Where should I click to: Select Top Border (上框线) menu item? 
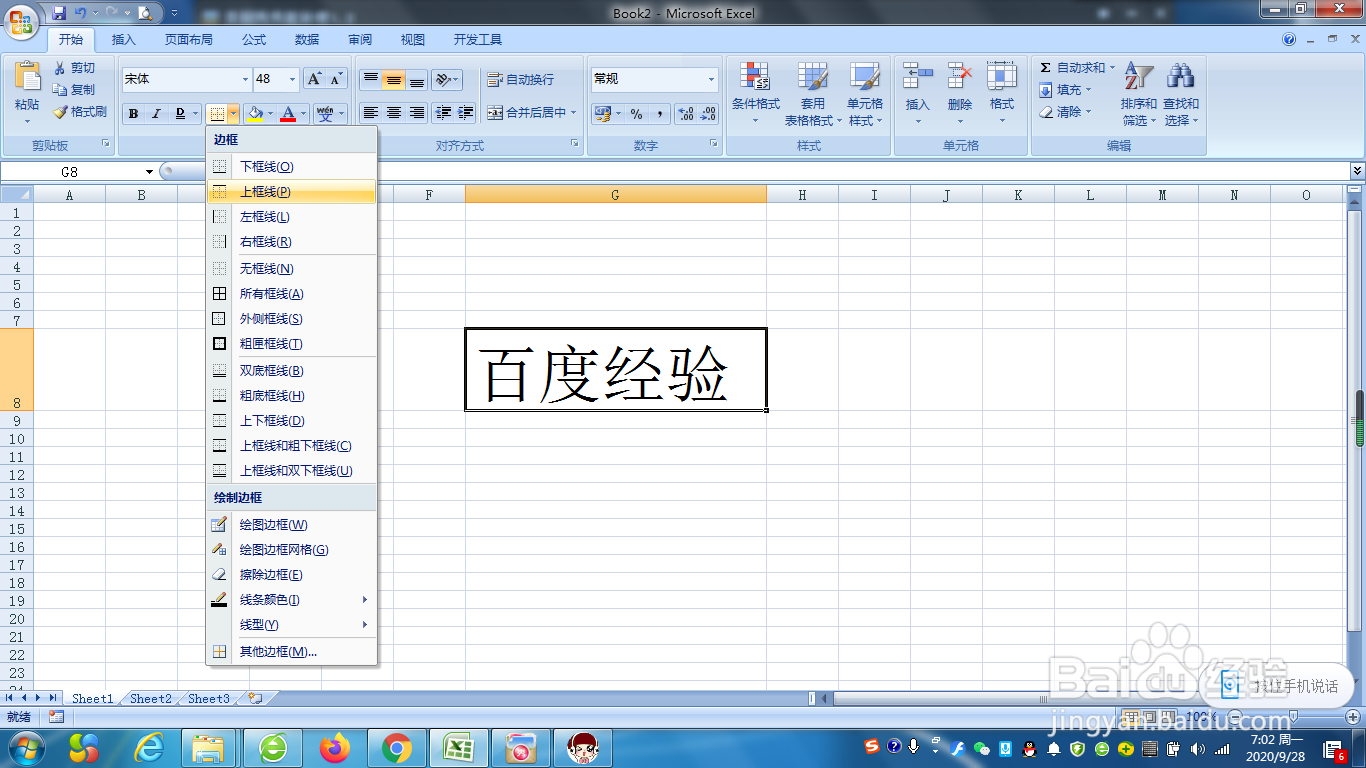point(291,192)
